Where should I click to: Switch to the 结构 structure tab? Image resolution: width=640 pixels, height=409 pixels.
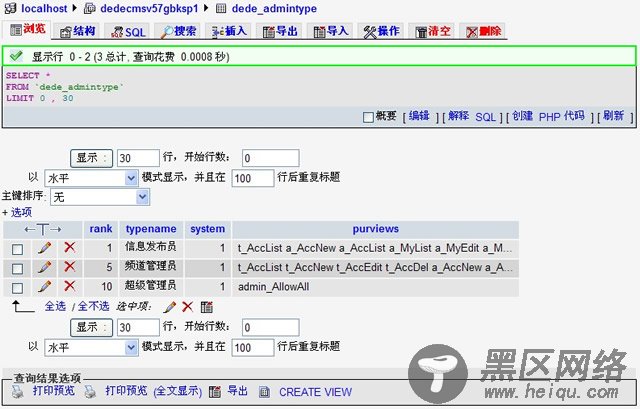coord(78,31)
